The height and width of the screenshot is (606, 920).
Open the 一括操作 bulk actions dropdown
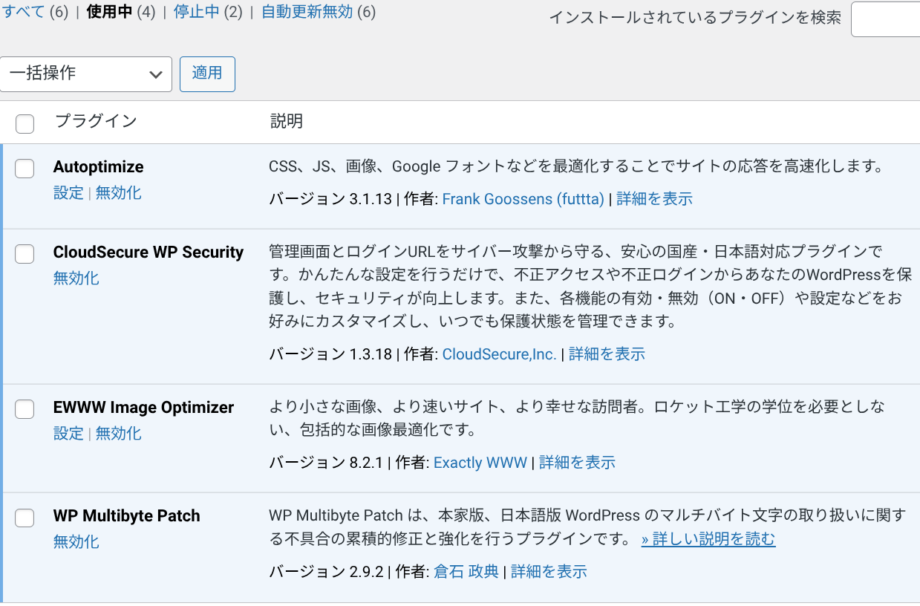click(86, 74)
